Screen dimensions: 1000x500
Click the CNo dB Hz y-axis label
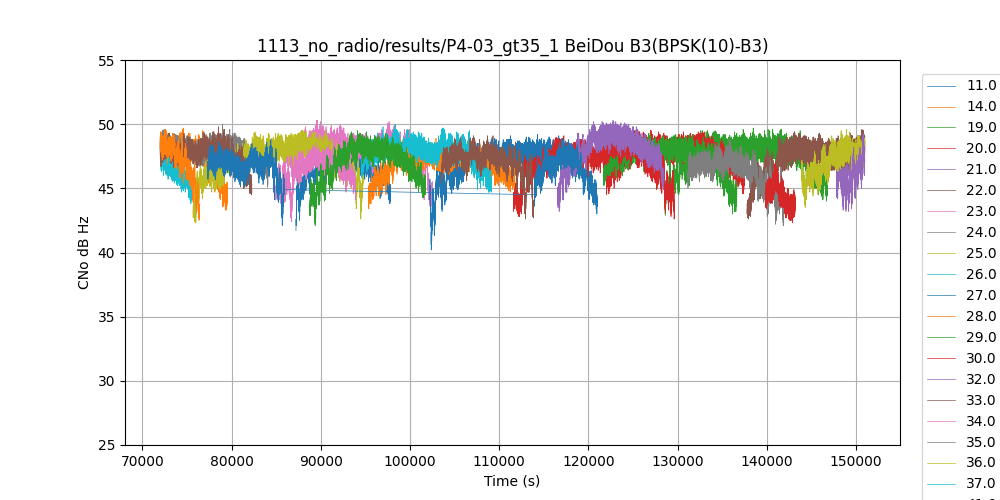coord(84,253)
